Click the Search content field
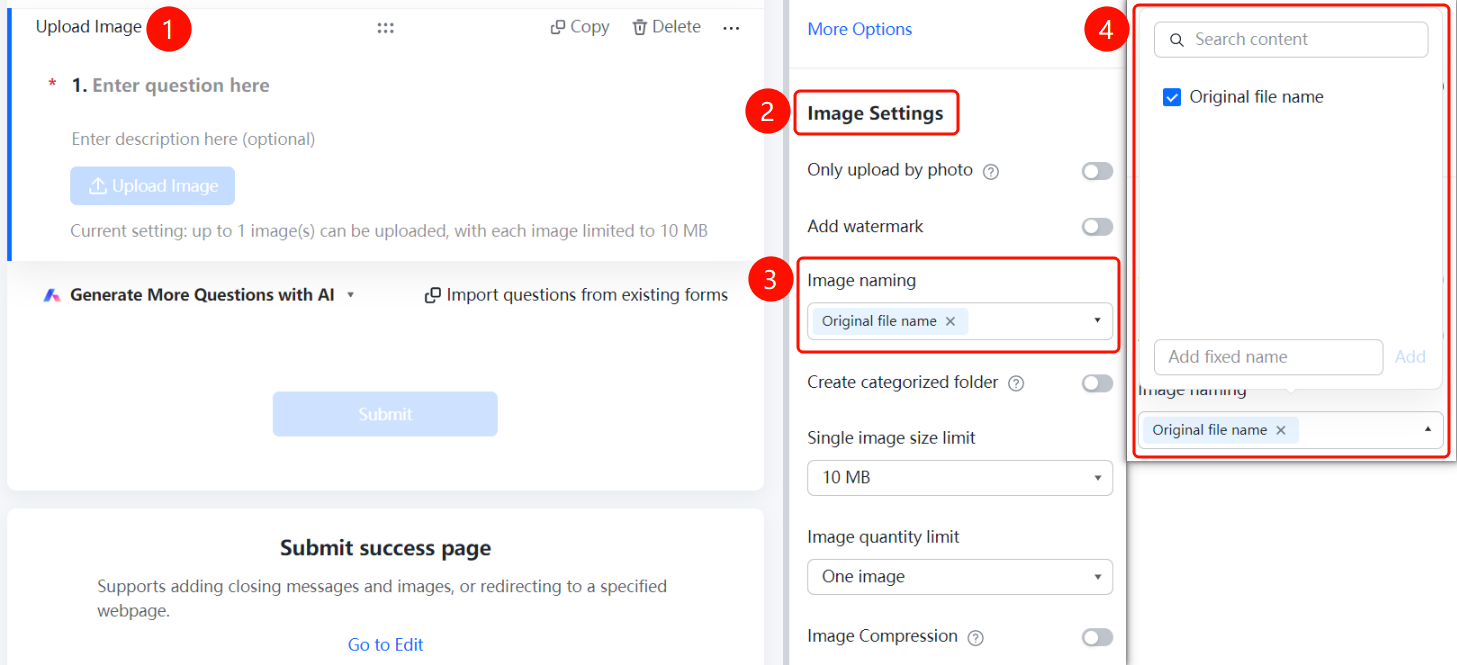The width and height of the screenshot is (1457, 665). (x=1291, y=40)
